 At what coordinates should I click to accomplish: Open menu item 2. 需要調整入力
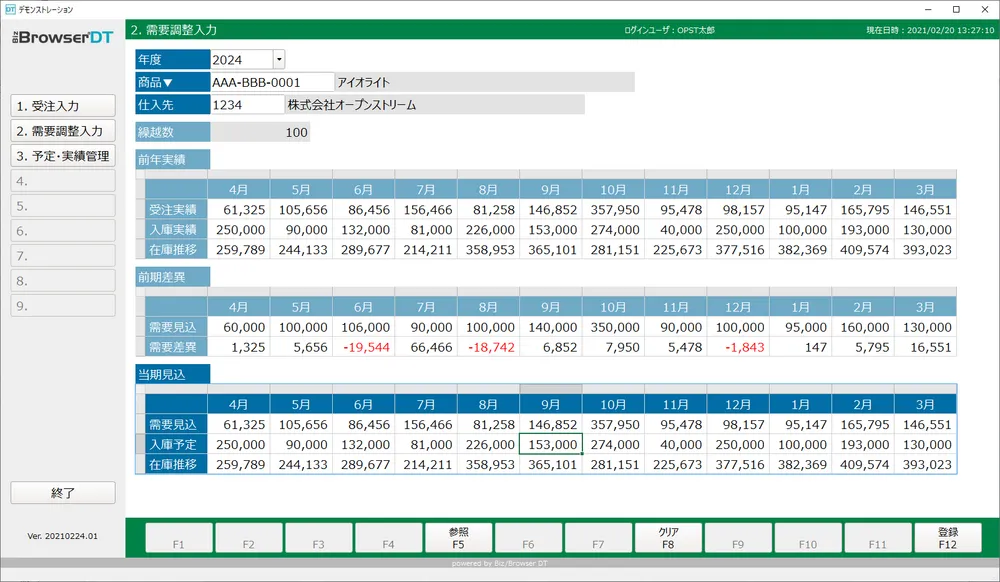coord(63,130)
